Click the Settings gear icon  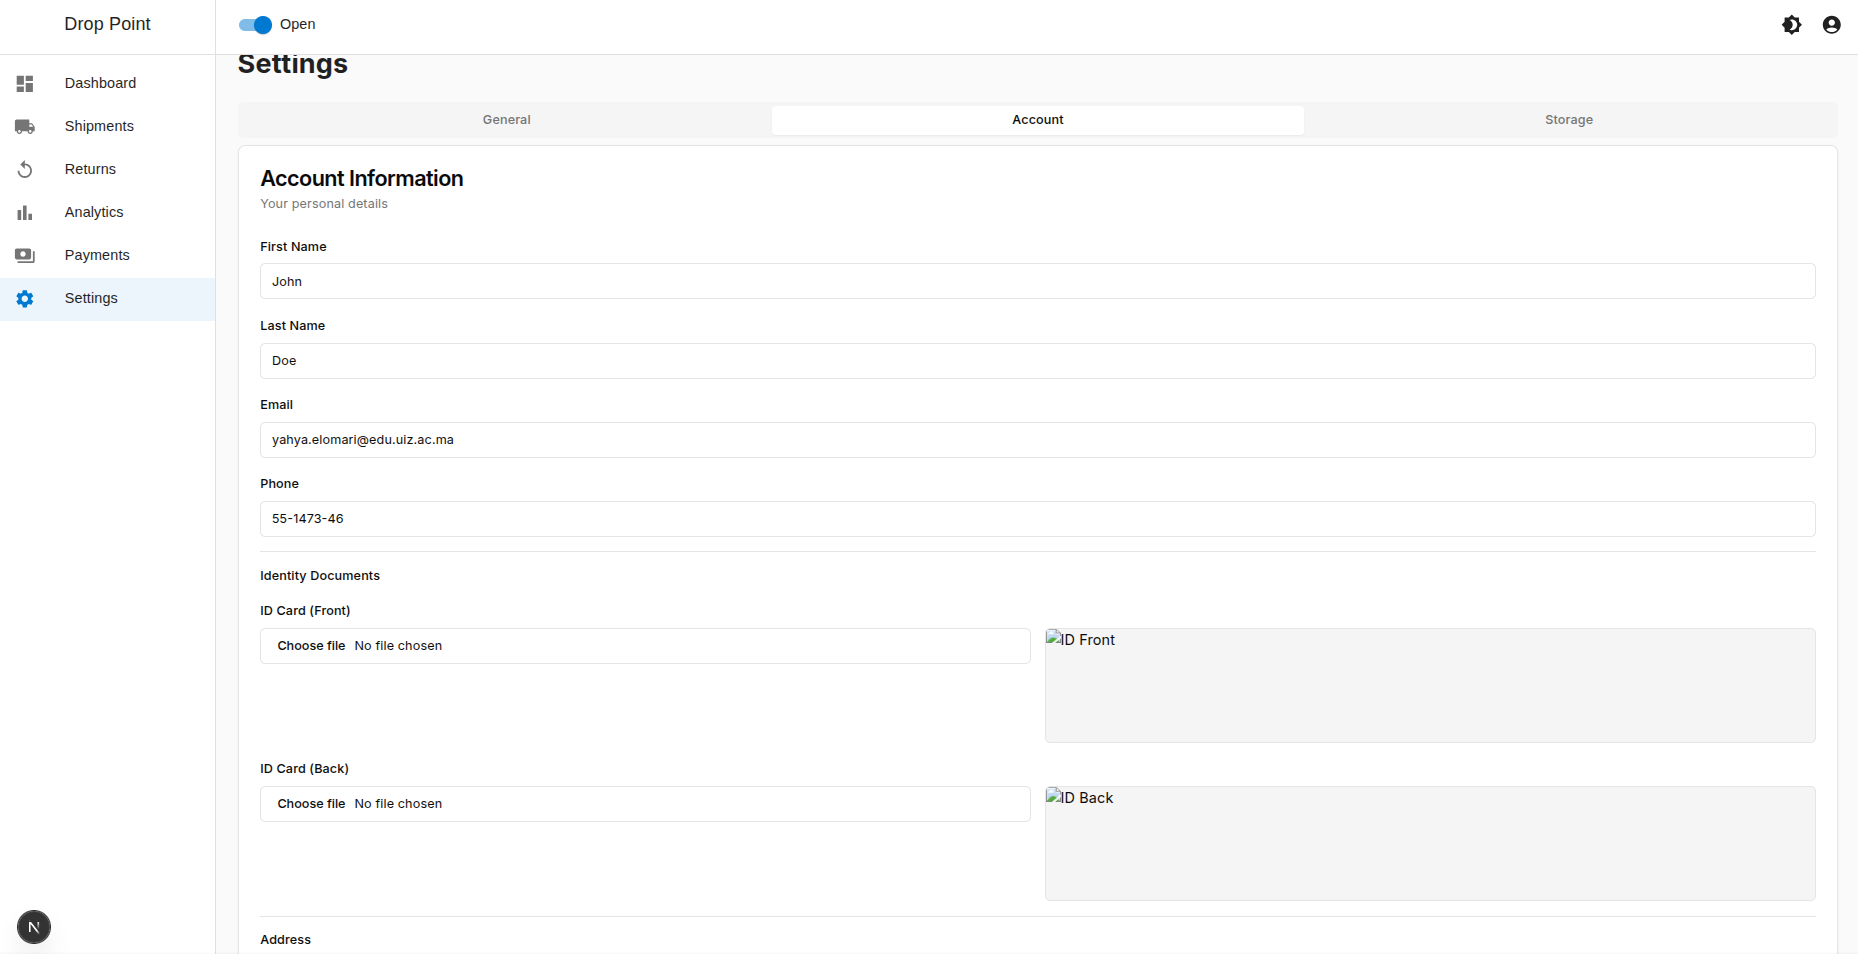[x=25, y=298]
